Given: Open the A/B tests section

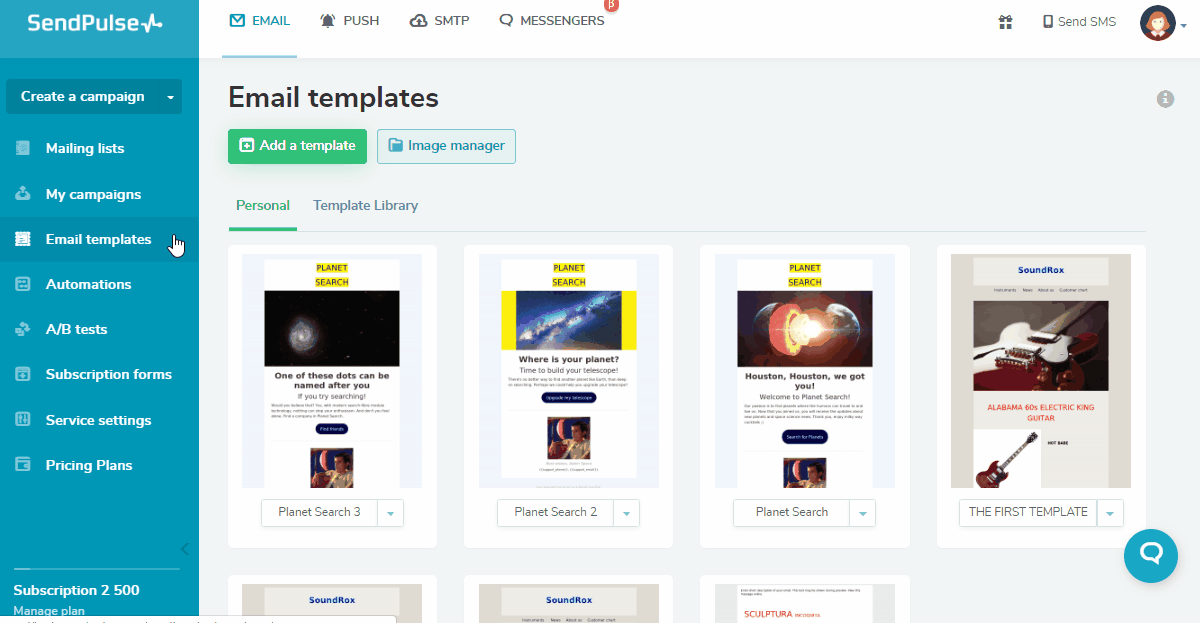Looking at the screenshot, I should tap(76, 329).
